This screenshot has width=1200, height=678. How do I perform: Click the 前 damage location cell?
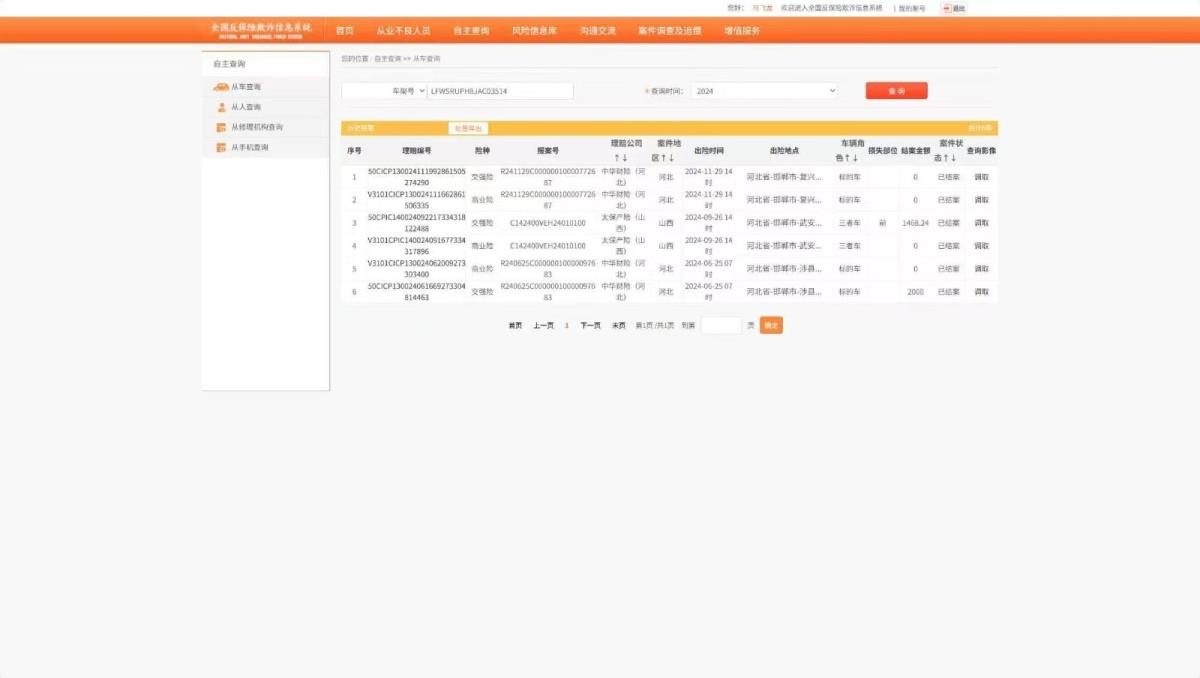point(882,223)
